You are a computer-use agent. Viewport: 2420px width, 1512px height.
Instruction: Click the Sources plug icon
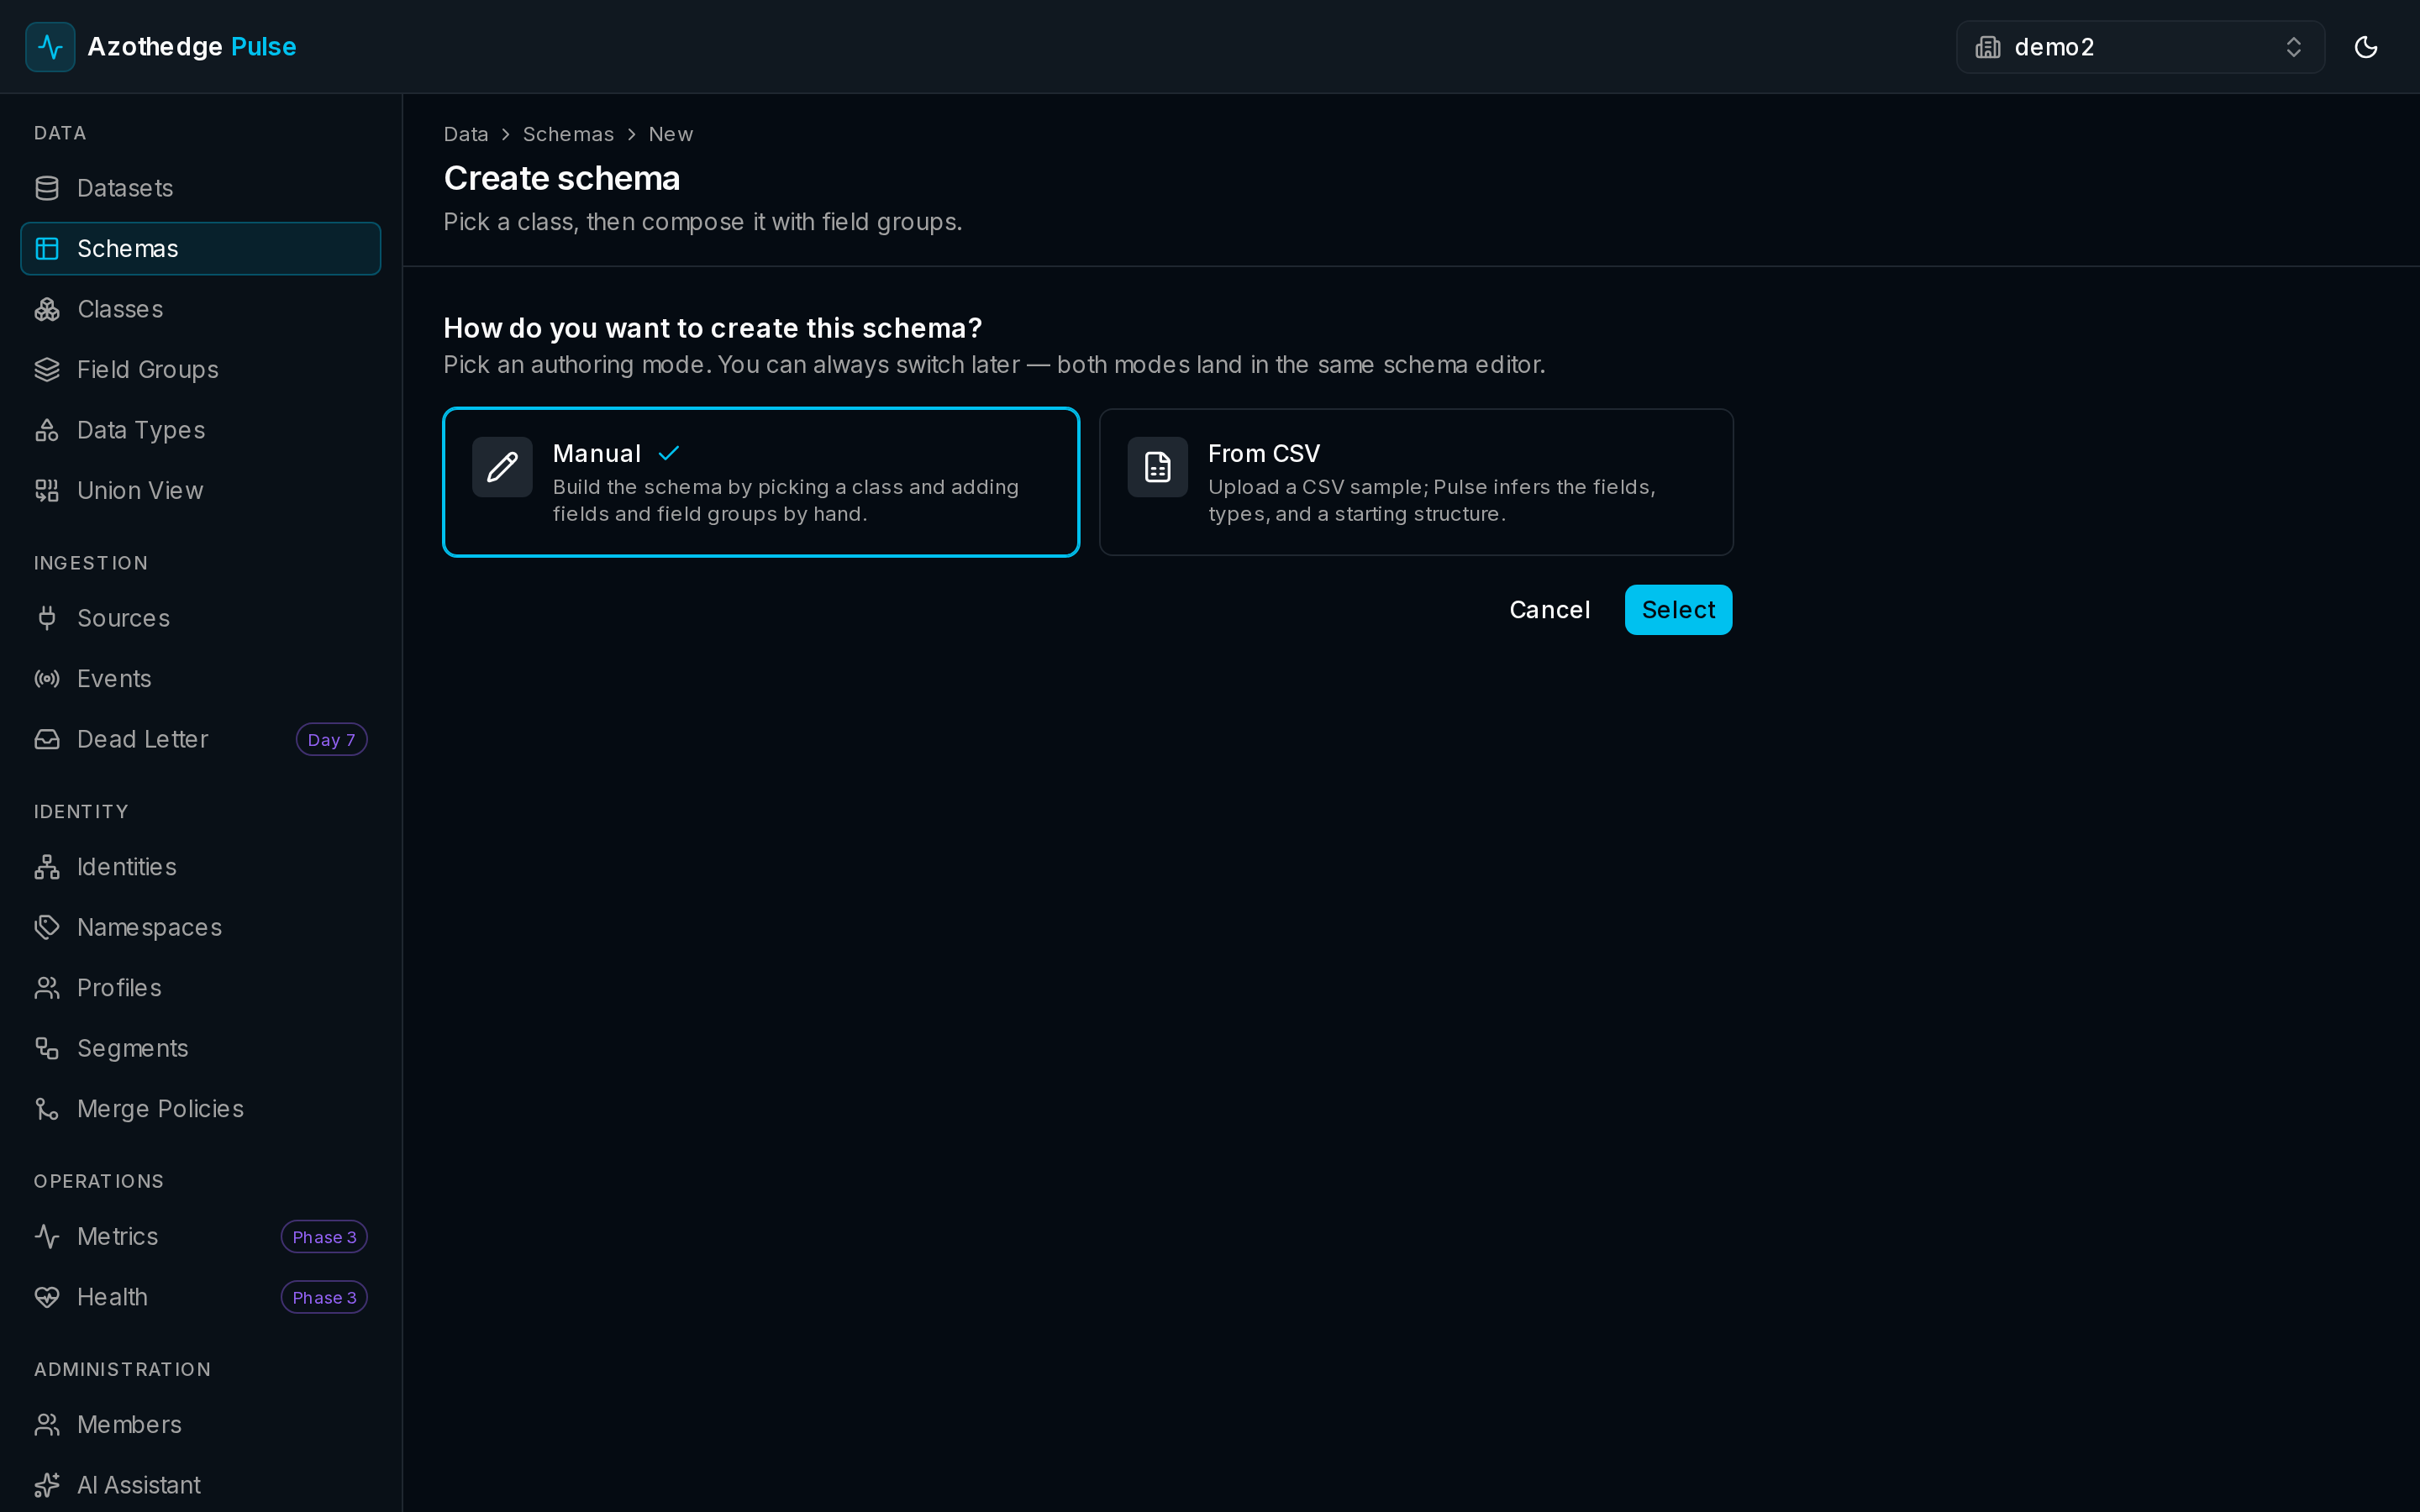point(47,618)
